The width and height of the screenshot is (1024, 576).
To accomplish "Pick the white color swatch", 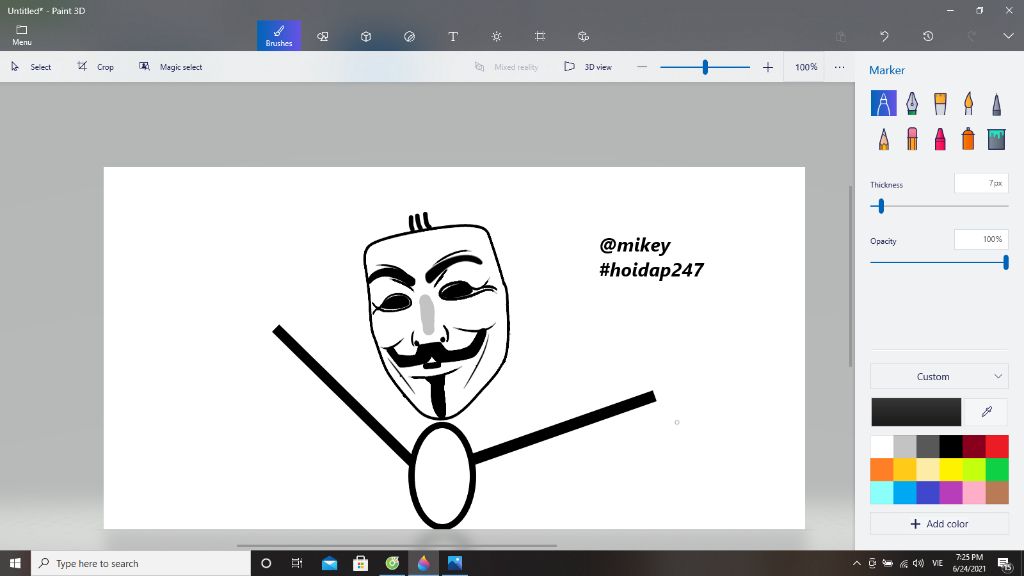I will (x=882, y=447).
